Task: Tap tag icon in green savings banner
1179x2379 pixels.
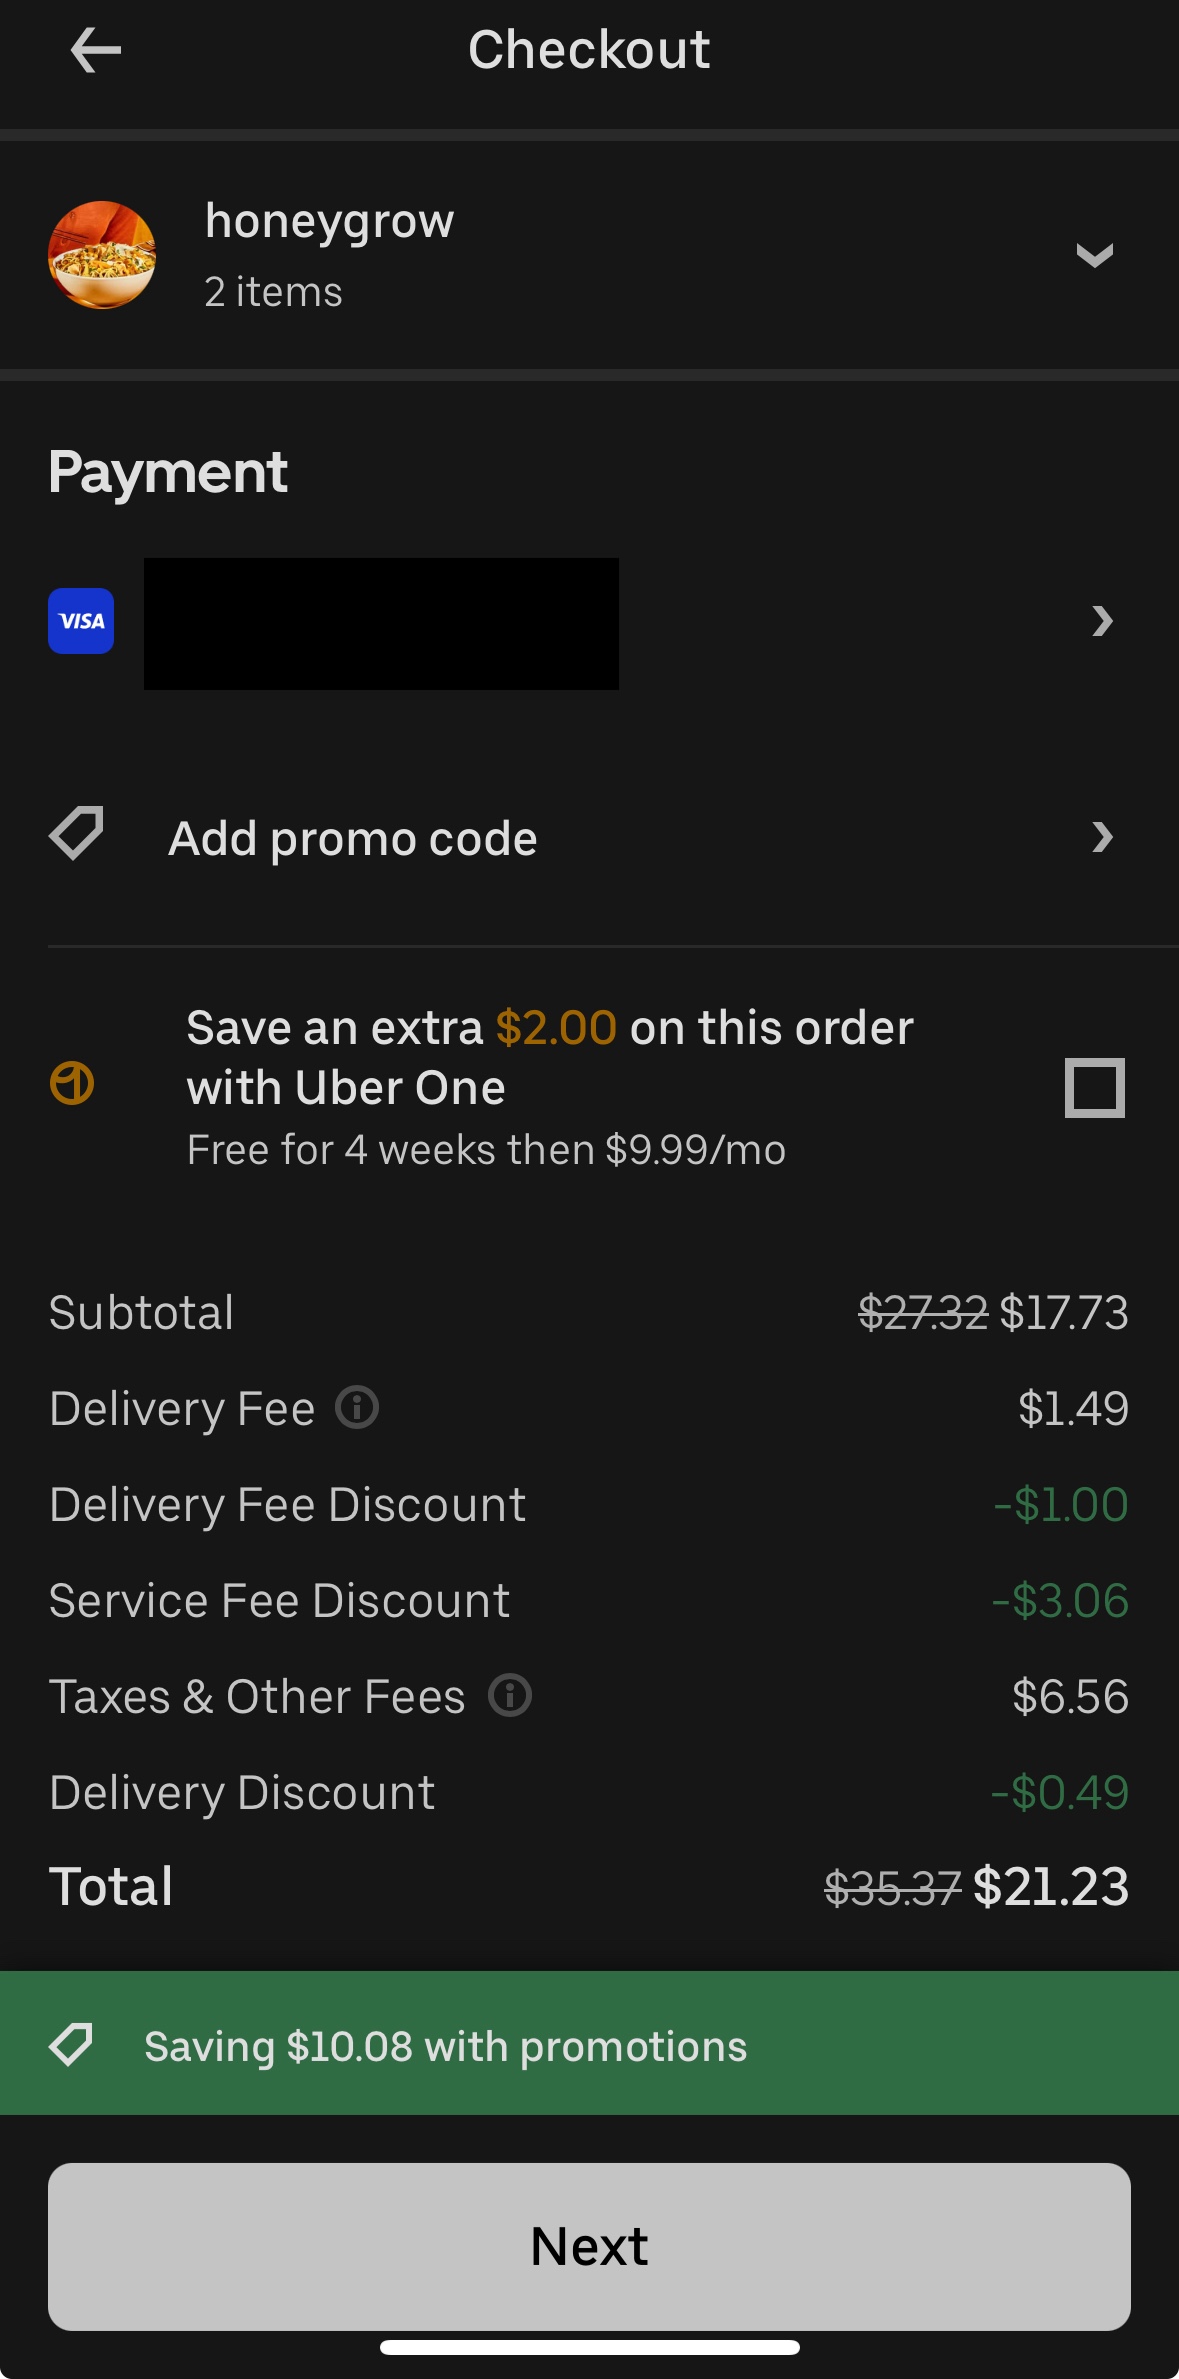Action: click(71, 2045)
